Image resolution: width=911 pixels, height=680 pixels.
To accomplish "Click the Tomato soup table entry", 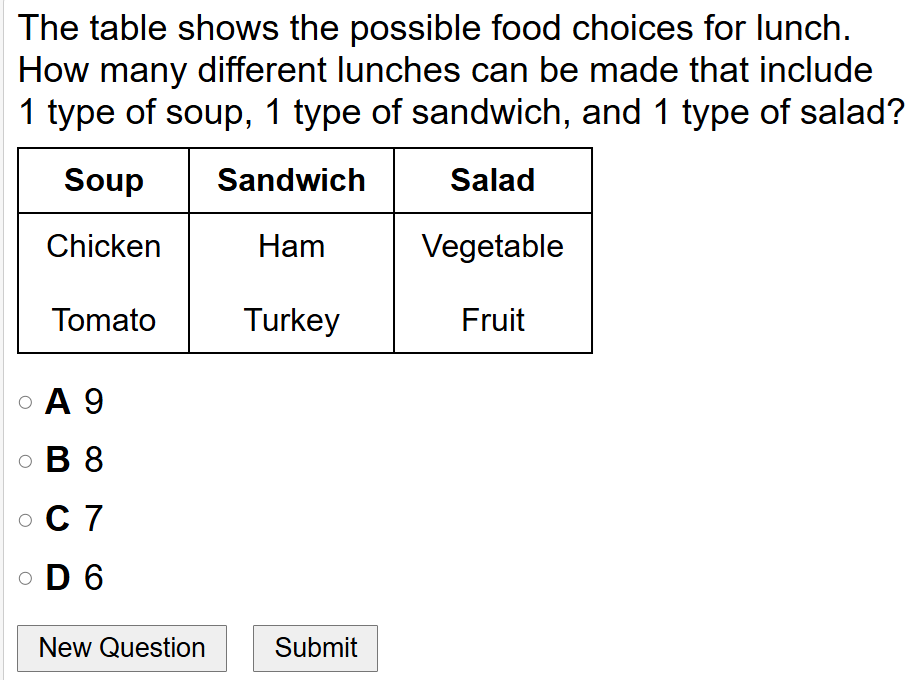I will click(x=104, y=320).
